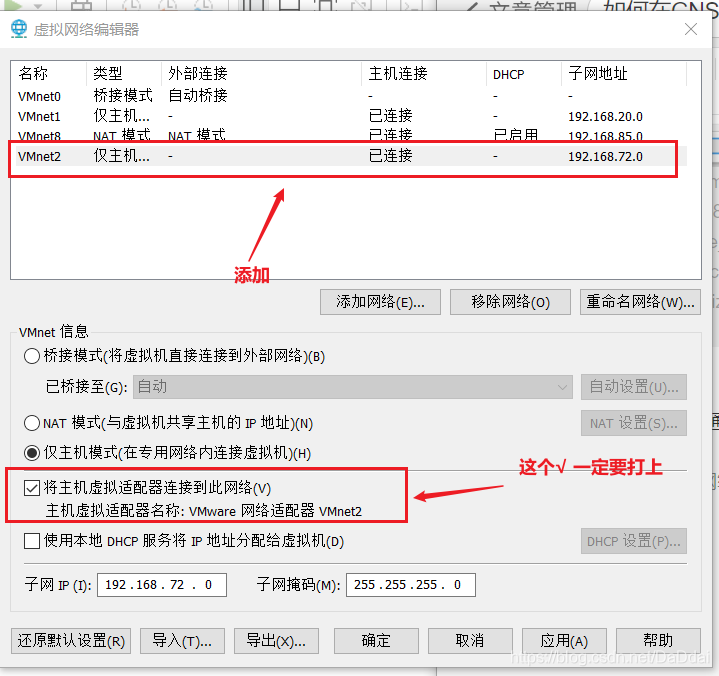Click the 应用(A) button
Viewport: 719px width, 676px height.
564,641
